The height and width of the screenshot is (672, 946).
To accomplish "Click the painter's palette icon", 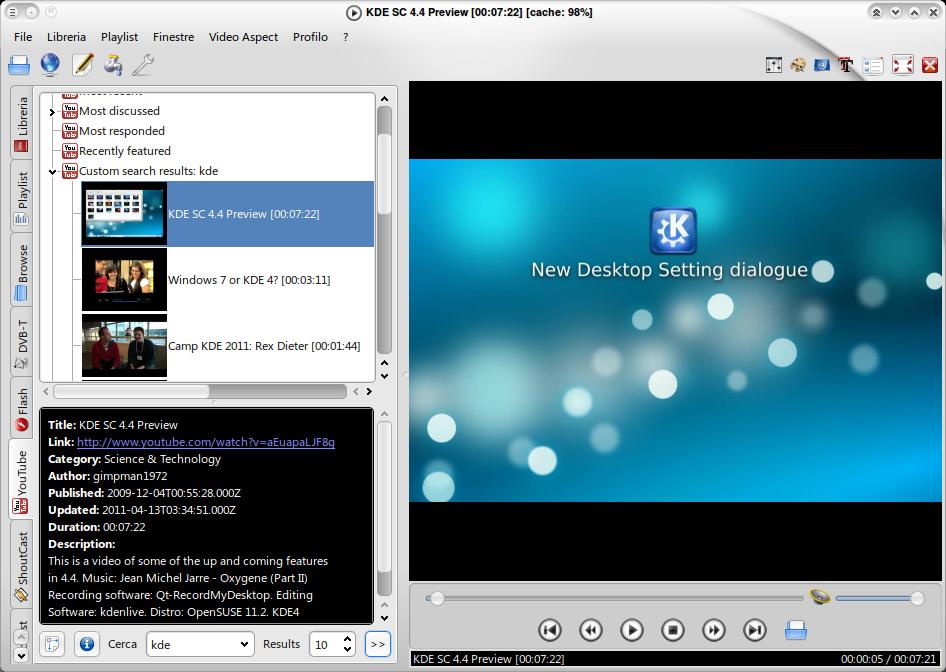I will (x=798, y=65).
